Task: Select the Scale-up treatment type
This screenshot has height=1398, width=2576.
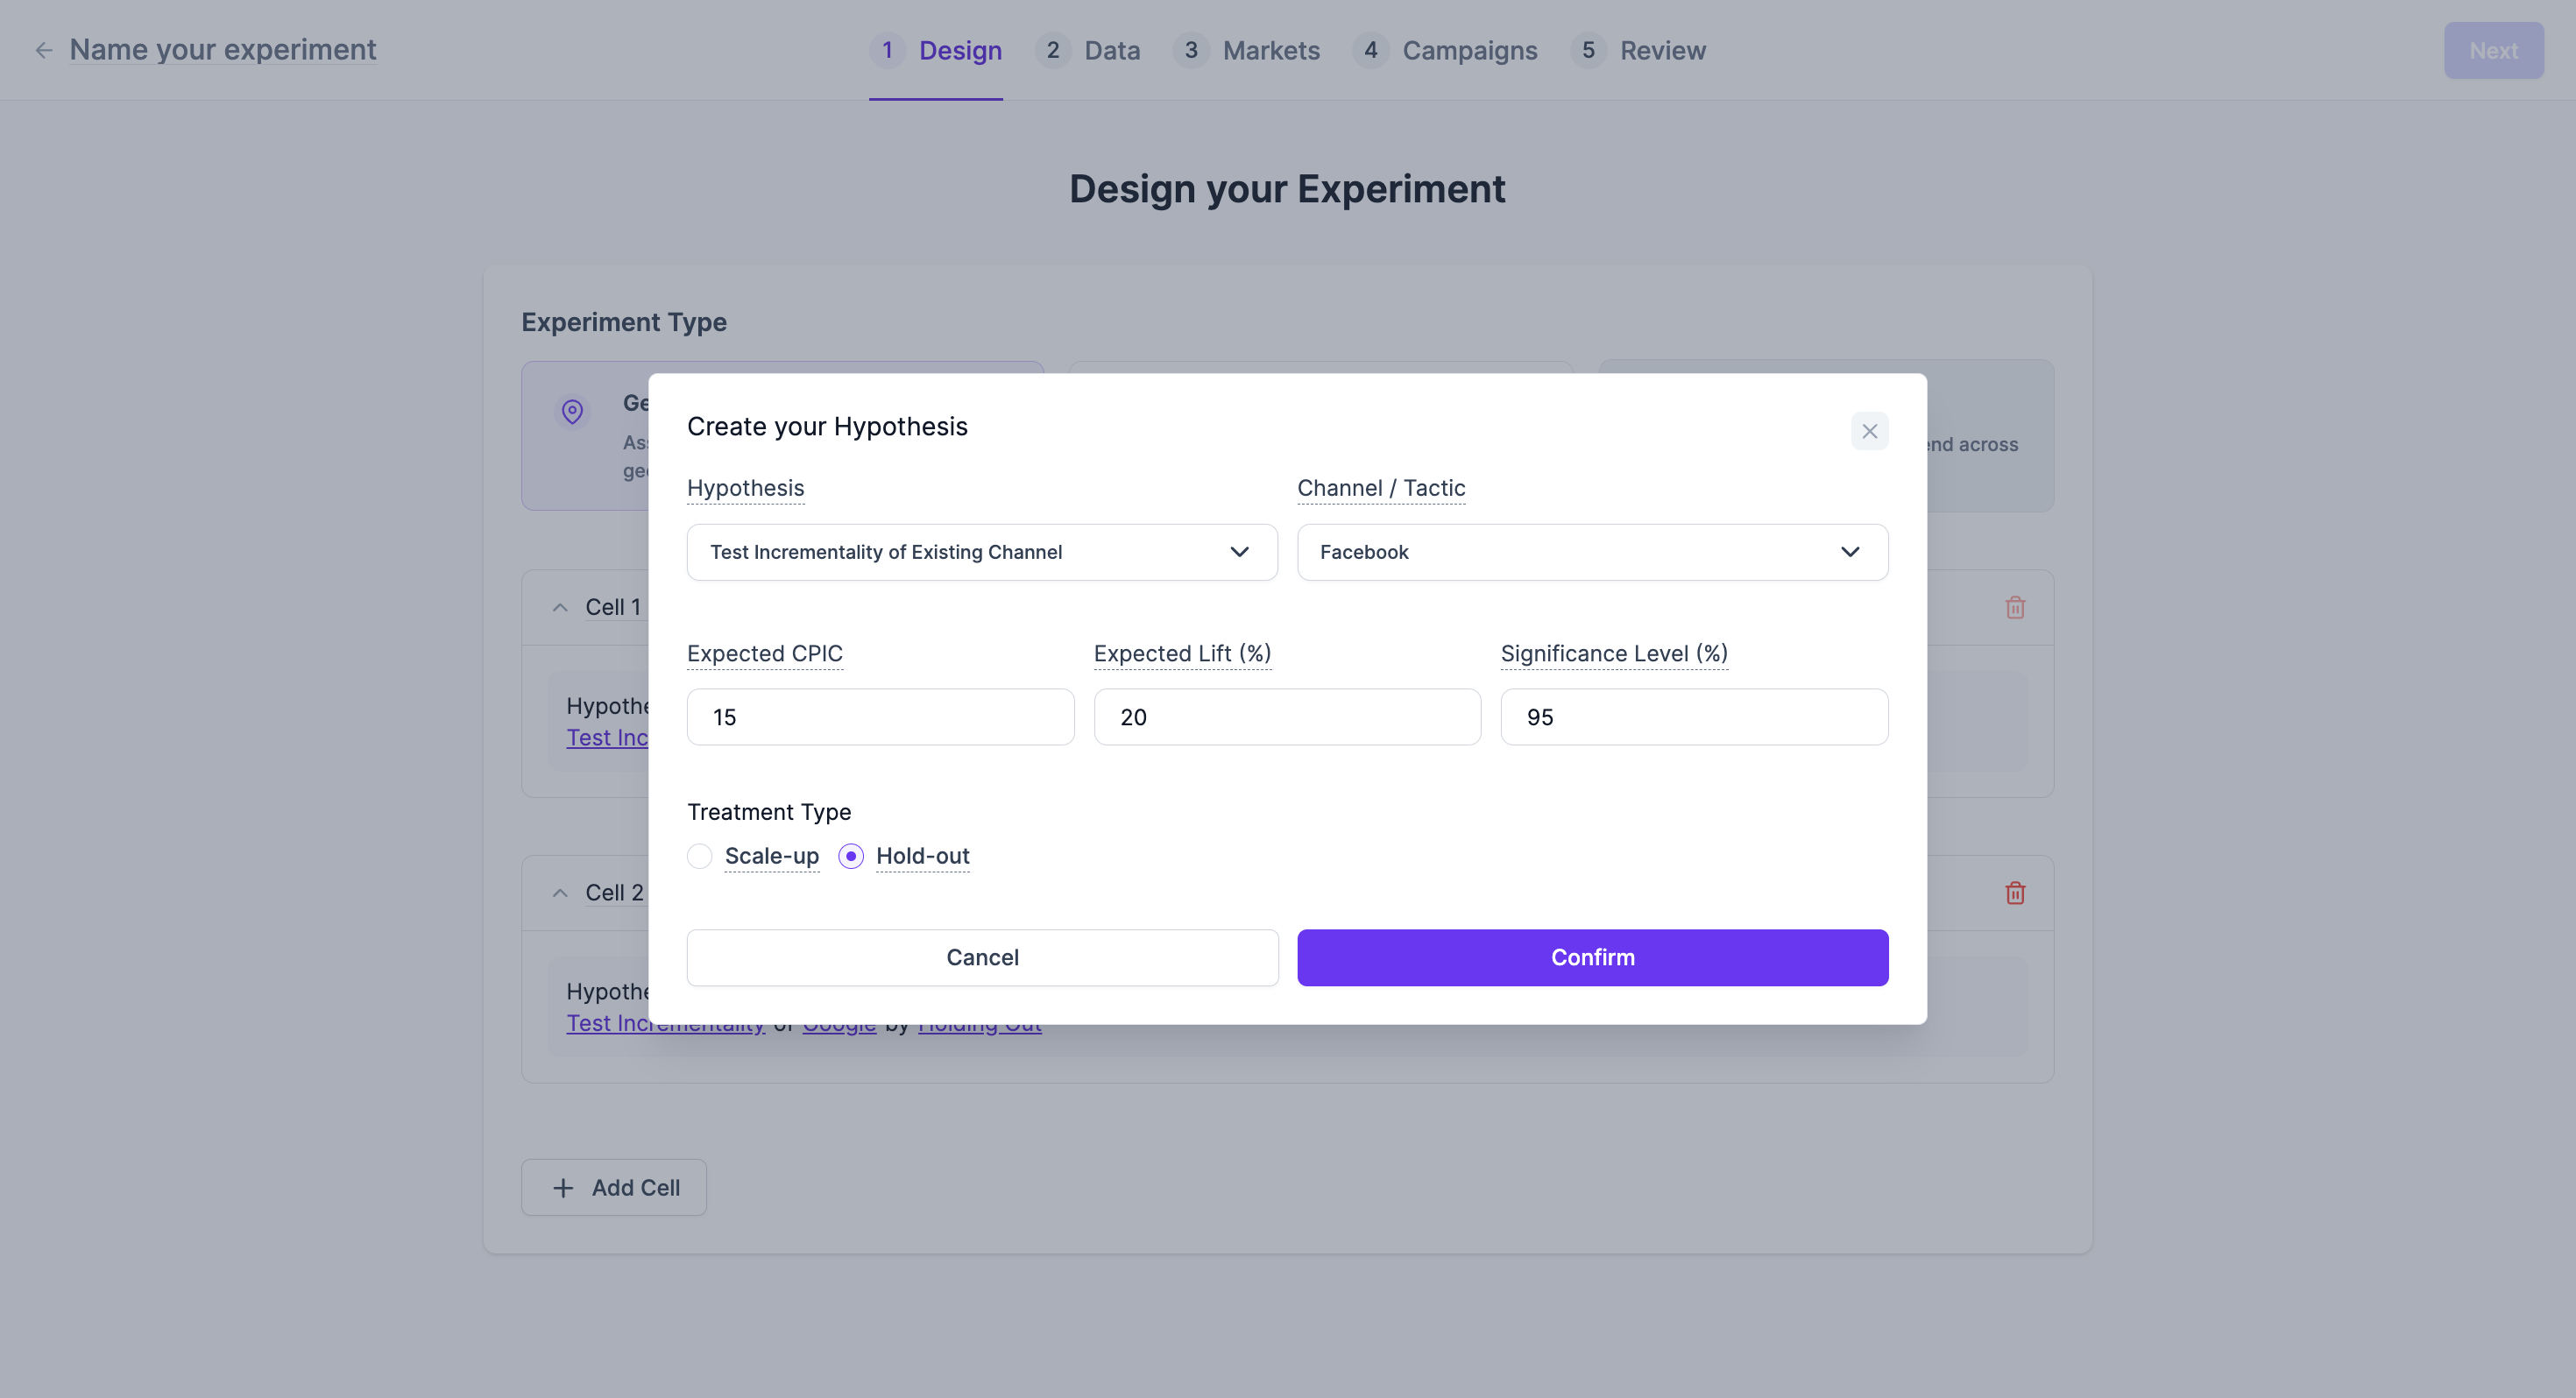Action: (700, 856)
